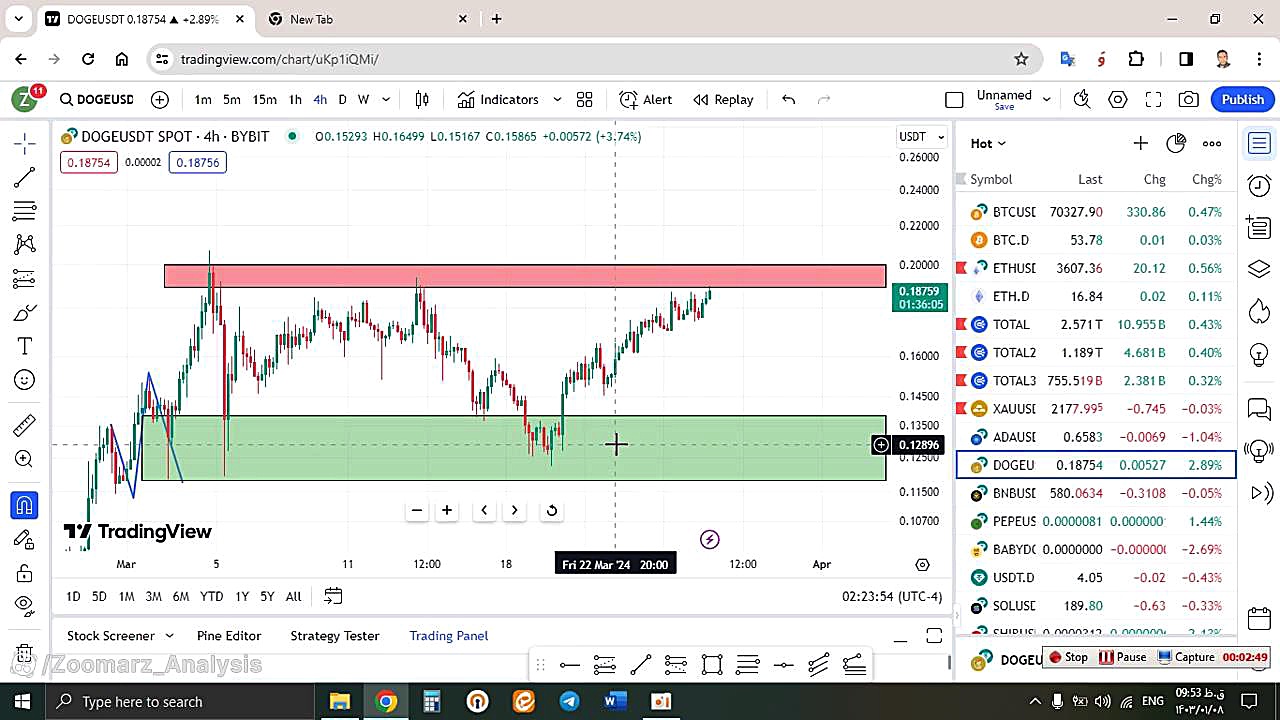Open the Trading Panel tab
The height and width of the screenshot is (720, 1280).
(x=449, y=636)
